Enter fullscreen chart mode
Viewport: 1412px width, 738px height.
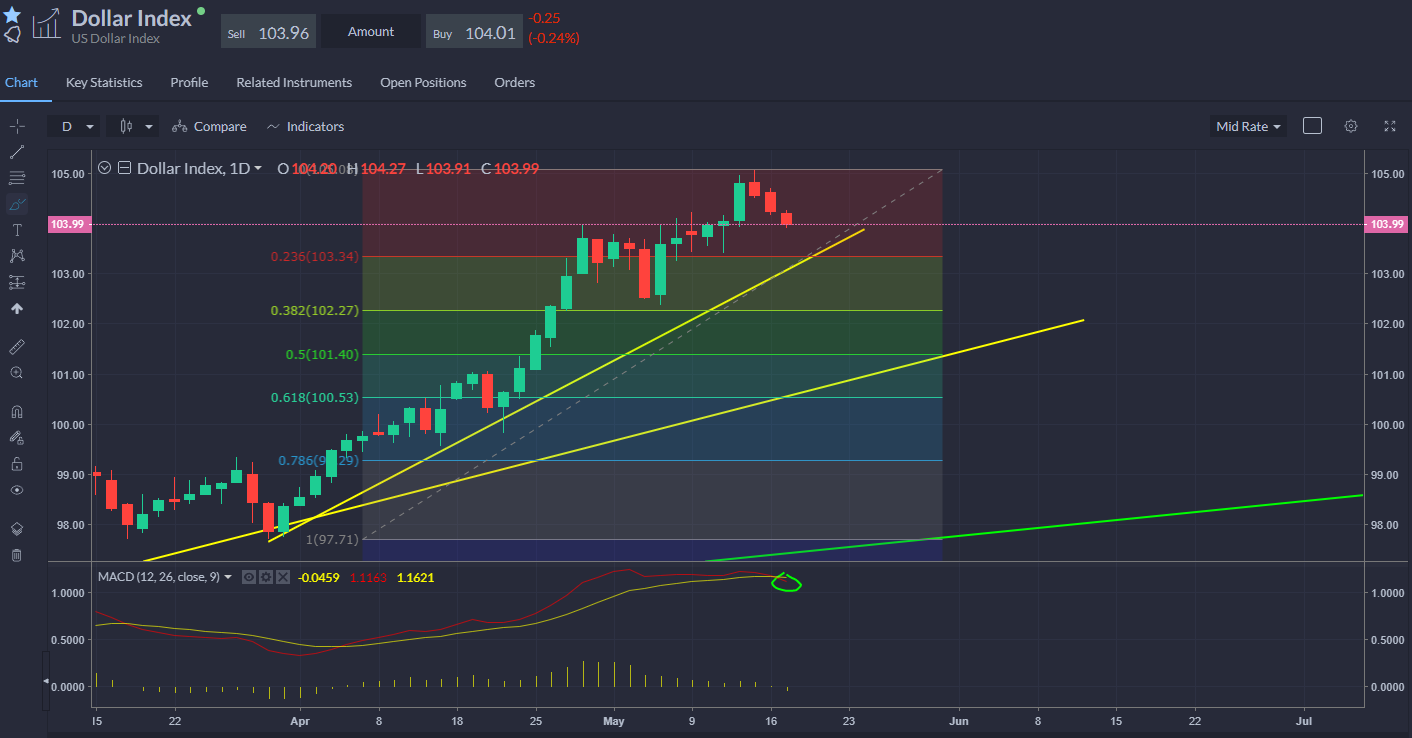point(1389,126)
